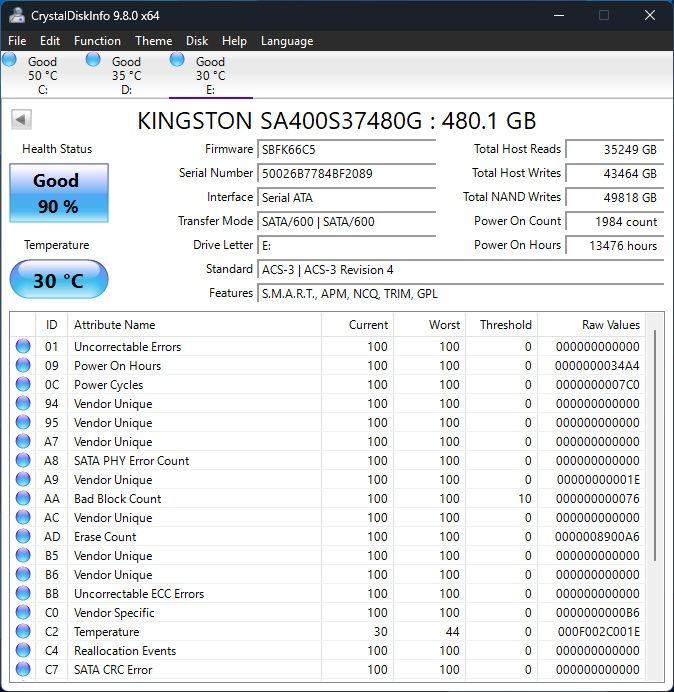Click the Worst column header
674x692 pixels.
(x=429, y=325)
